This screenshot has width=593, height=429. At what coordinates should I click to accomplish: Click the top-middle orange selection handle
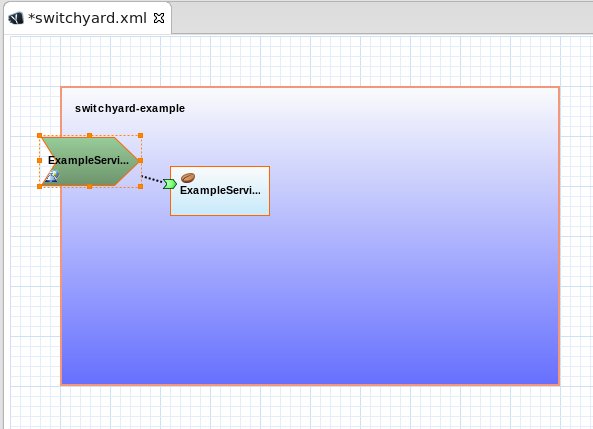point(90,135)
